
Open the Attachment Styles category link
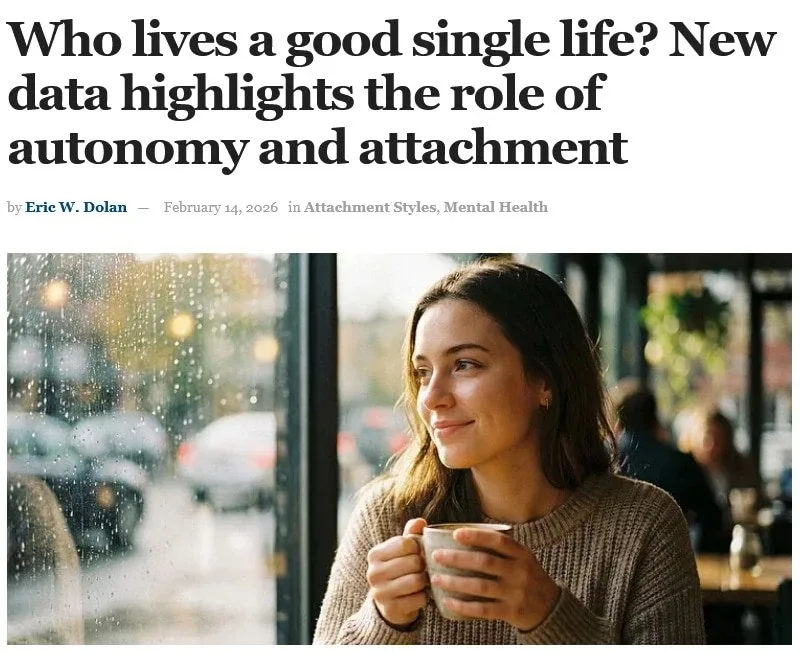369,207
